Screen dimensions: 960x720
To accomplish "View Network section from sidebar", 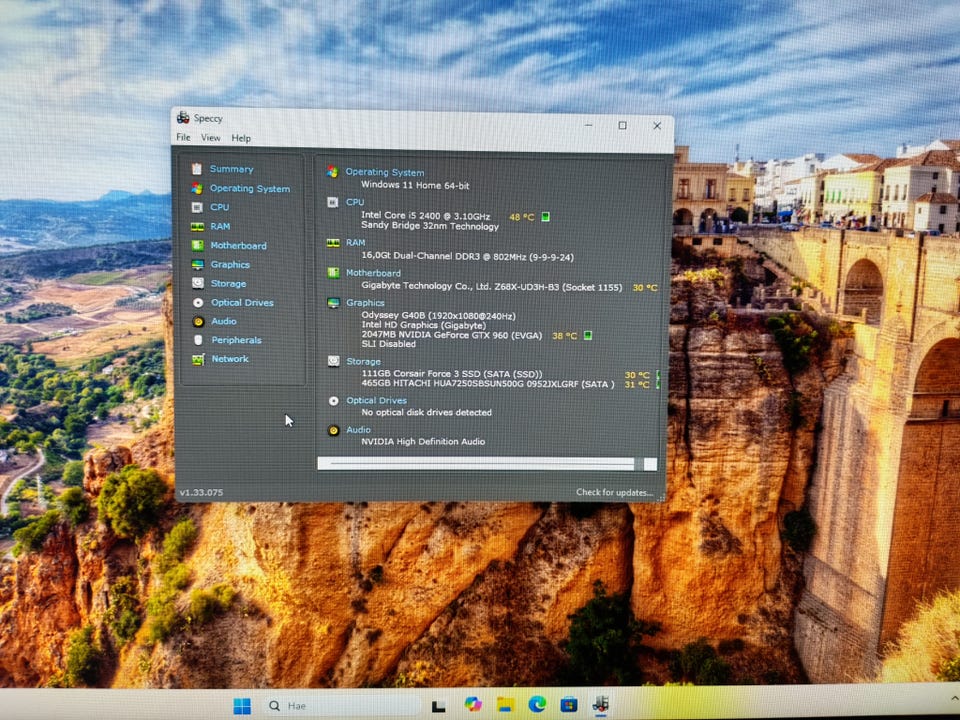I will [230, 359].
